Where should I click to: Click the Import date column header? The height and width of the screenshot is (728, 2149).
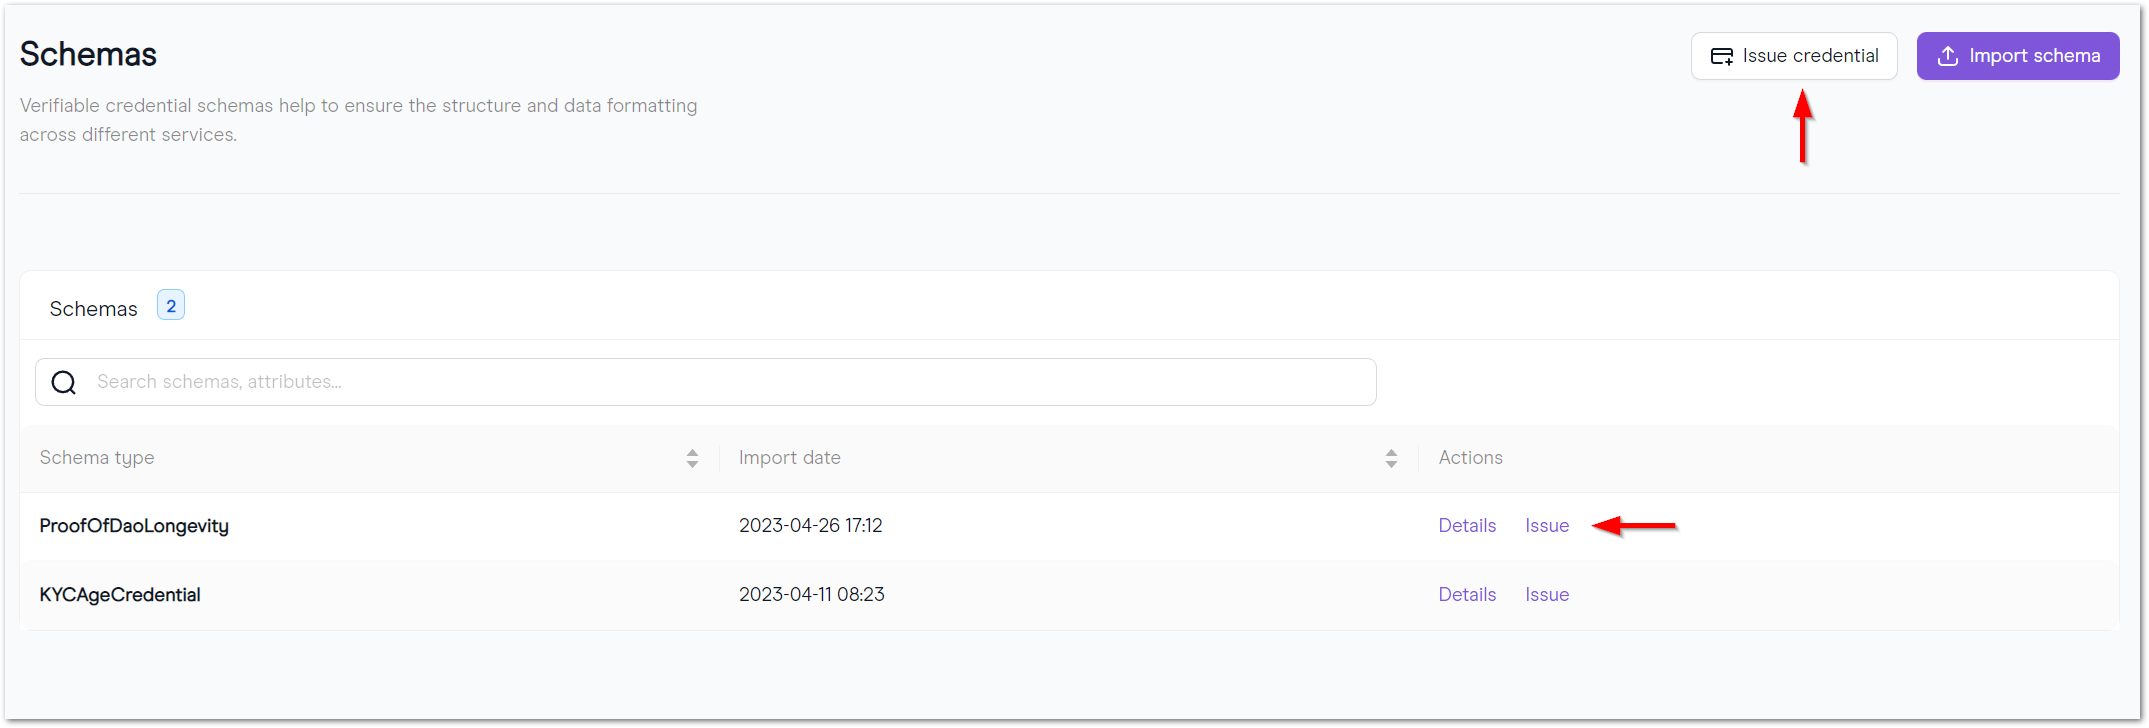[790, 458]
